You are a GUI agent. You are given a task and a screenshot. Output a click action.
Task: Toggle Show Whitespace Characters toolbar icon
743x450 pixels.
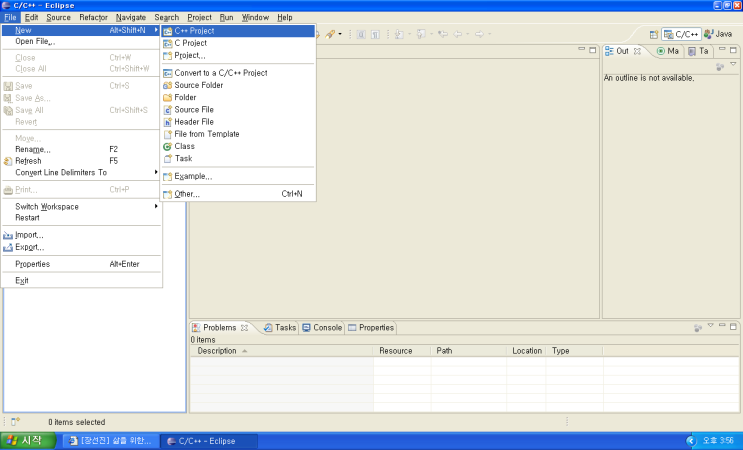pyautogui.click(x=375, y=34)
